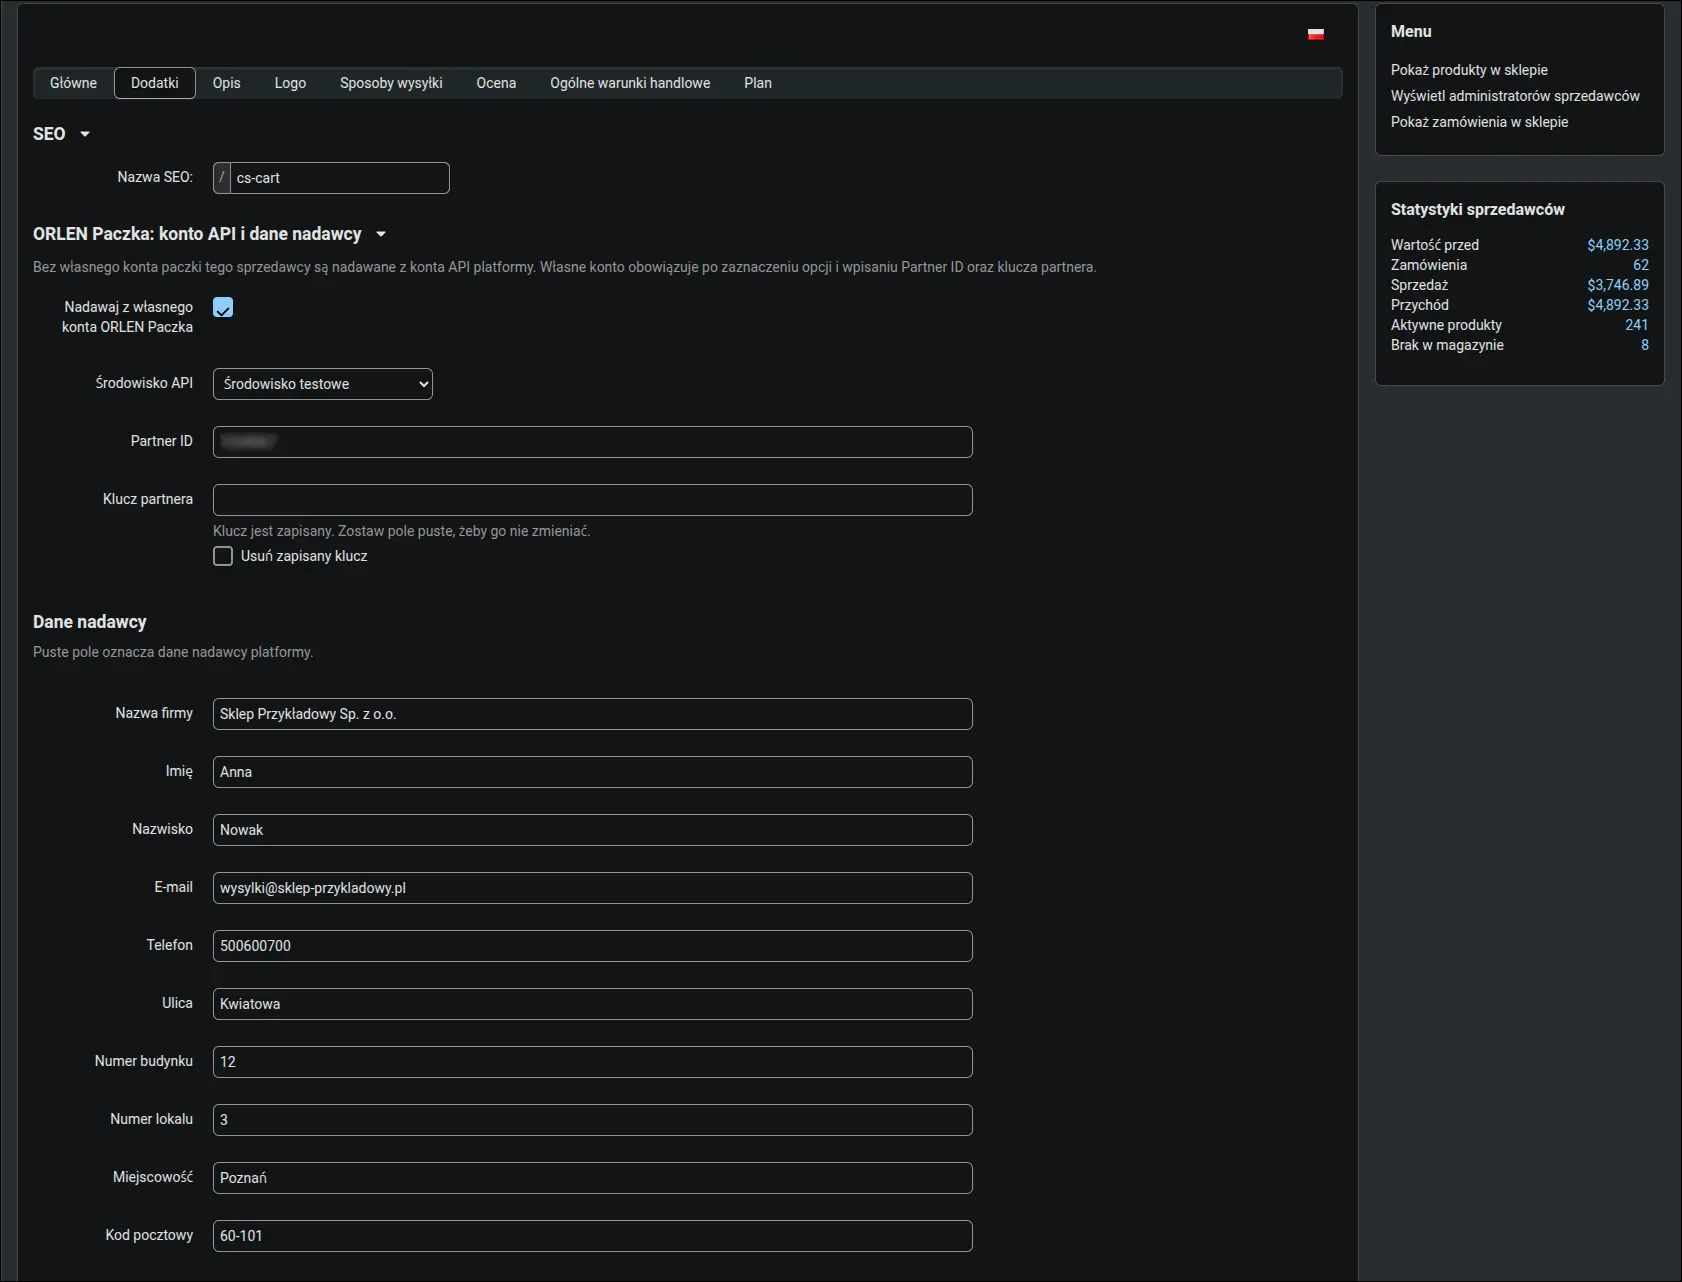Click the Nazwa firmy field
The height and width of the screenshot is (1282, 1682).
(x=593, y=714)
